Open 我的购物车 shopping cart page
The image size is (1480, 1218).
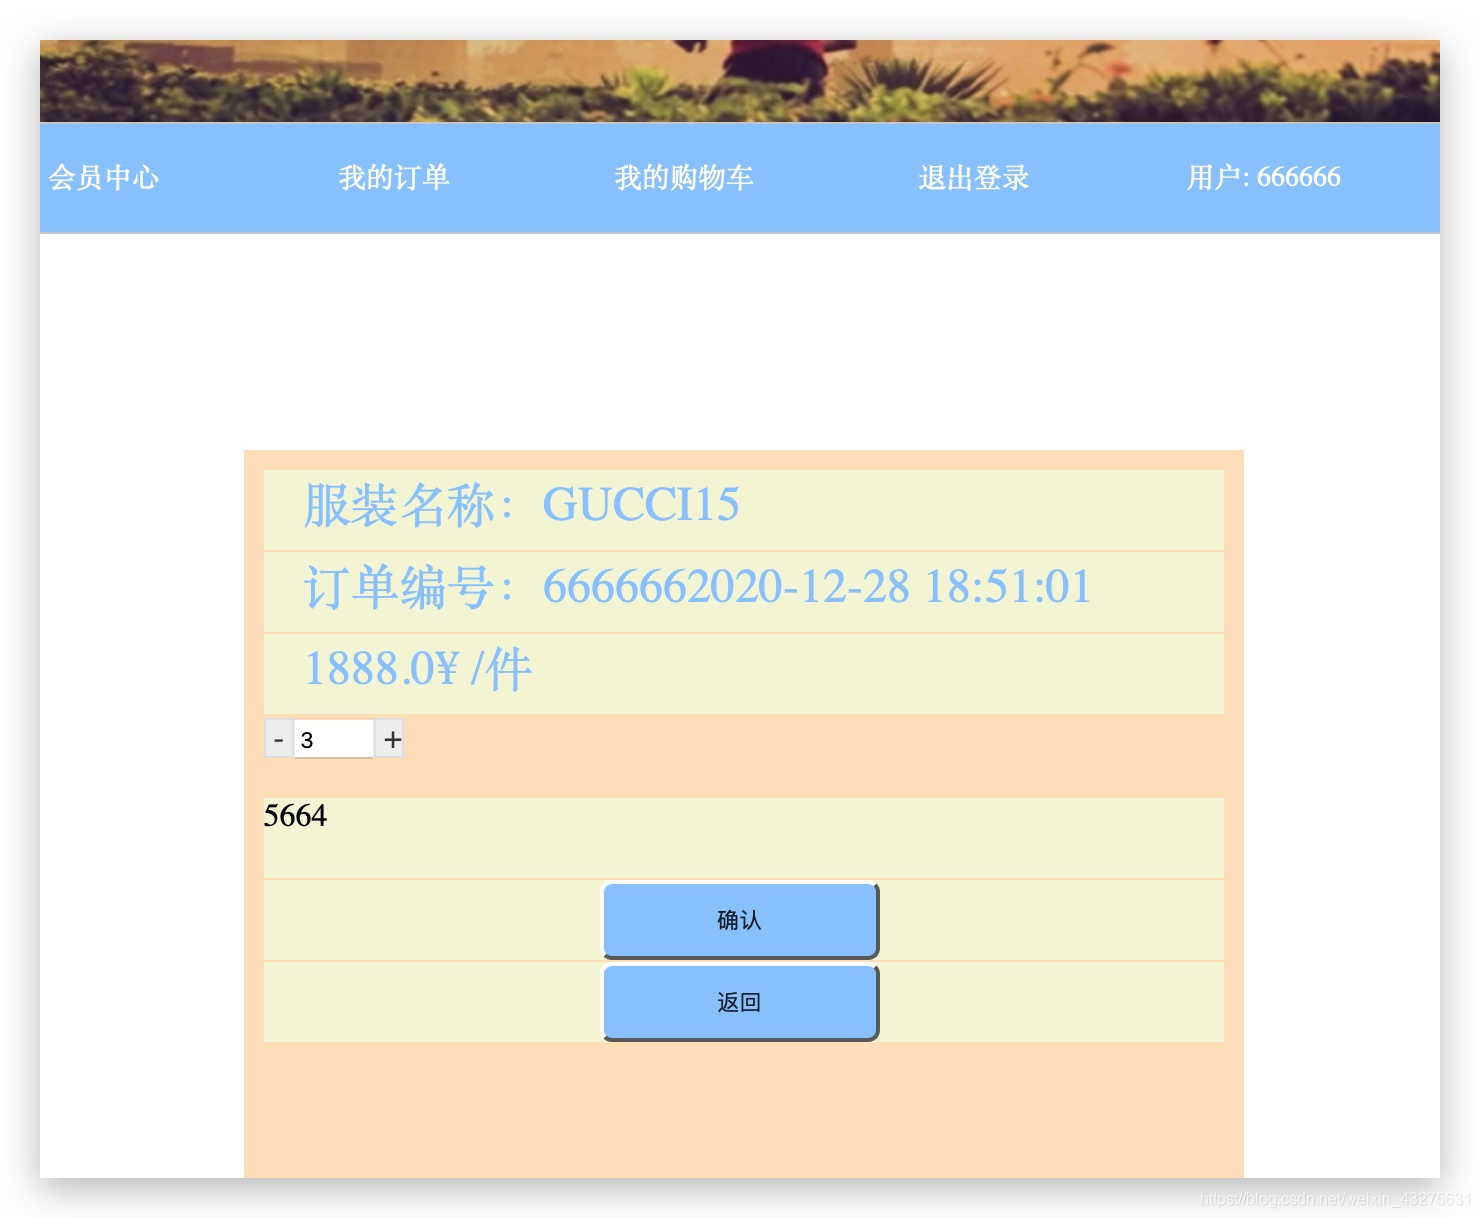(684, 178)
